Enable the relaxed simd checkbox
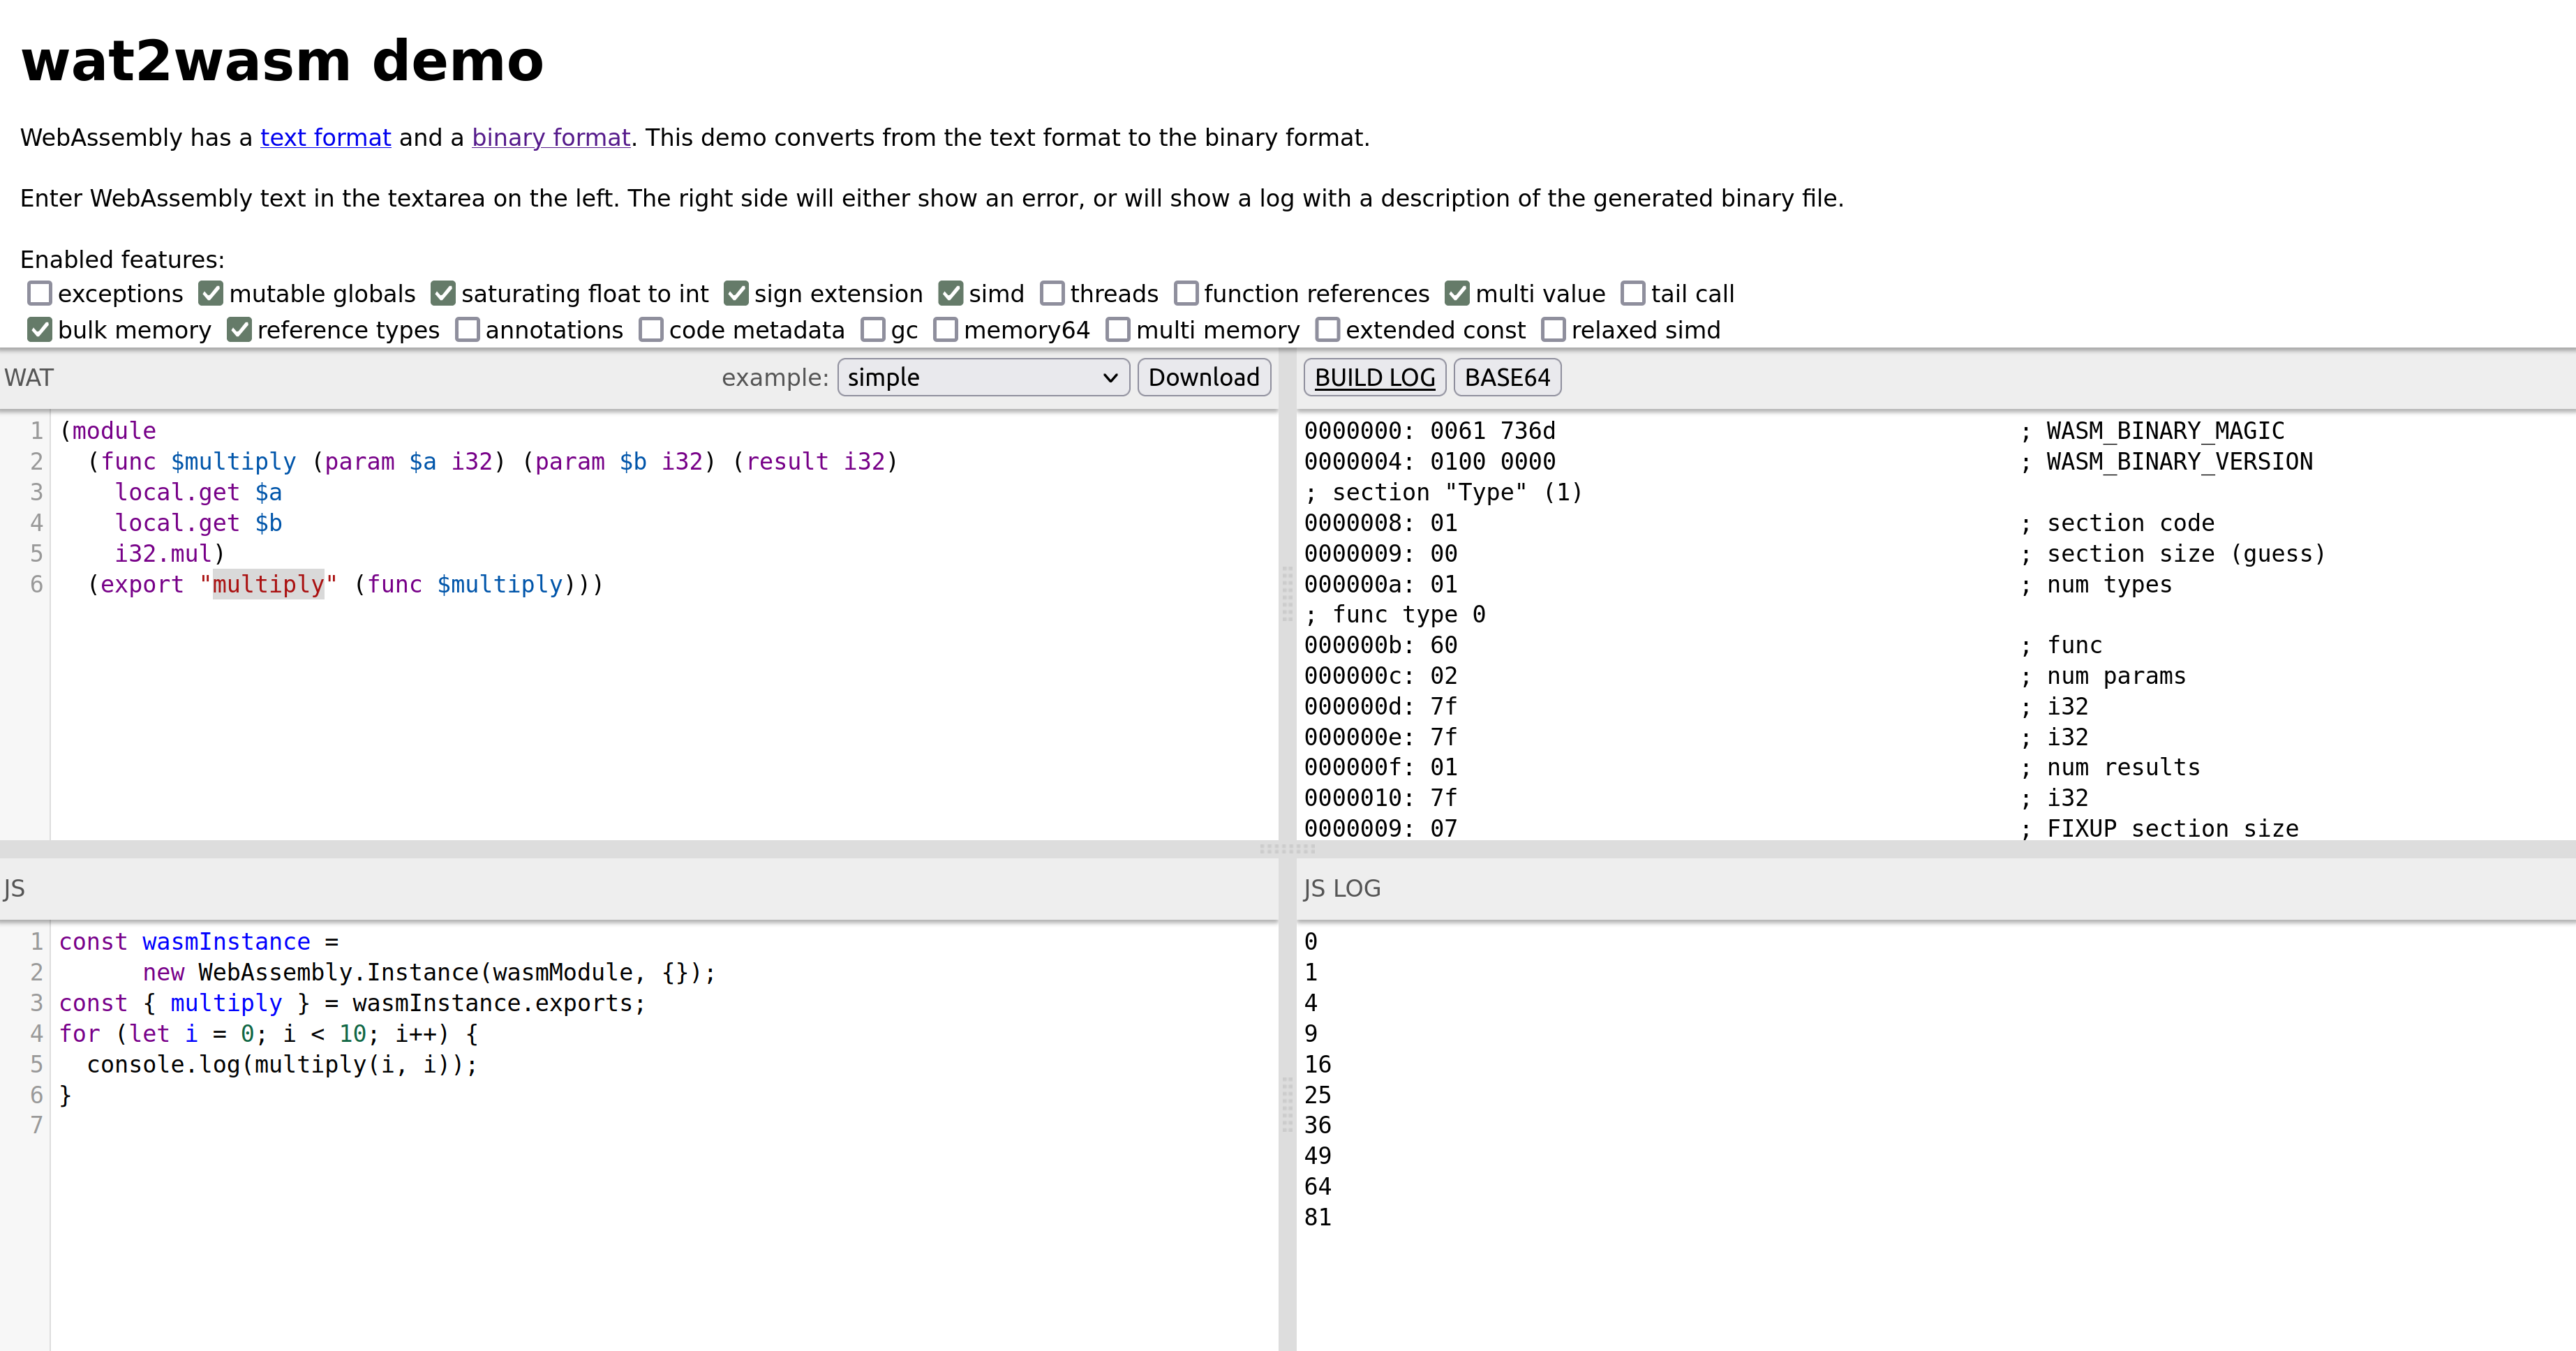Screen dimensions: 2576x1351 1553,329
